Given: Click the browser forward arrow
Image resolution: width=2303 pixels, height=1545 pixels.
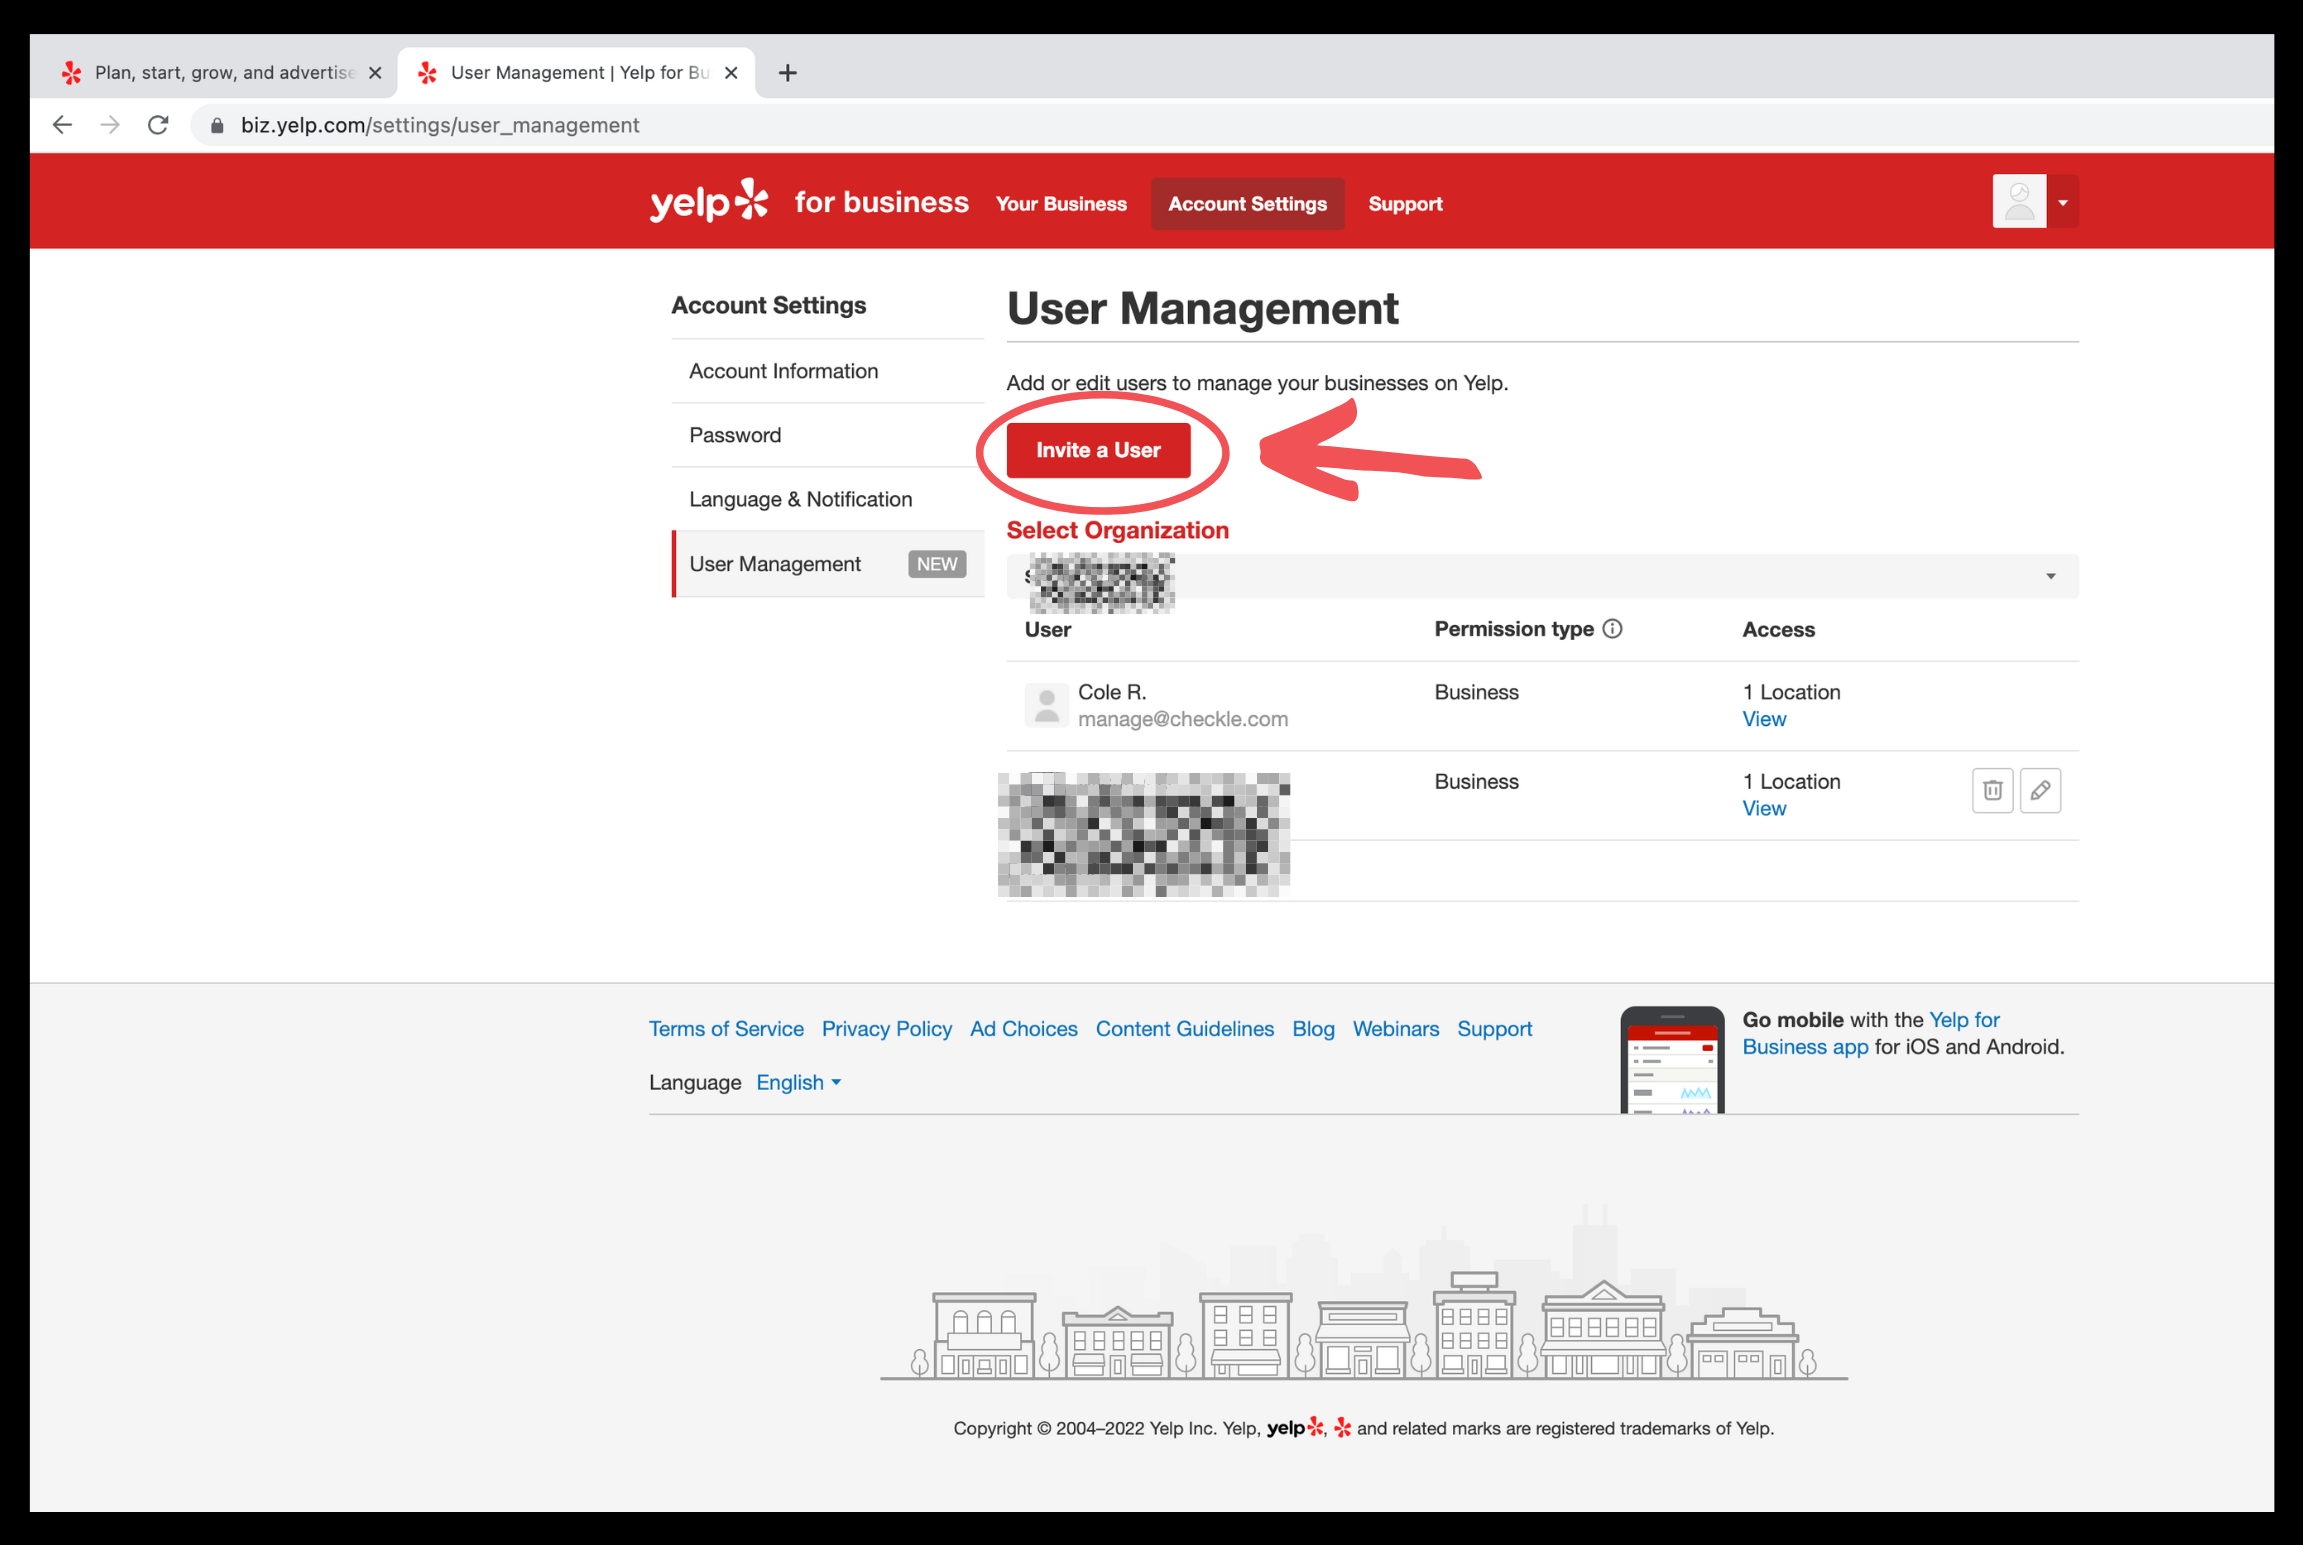Looking at the screenshot, I should click(110, 125).
